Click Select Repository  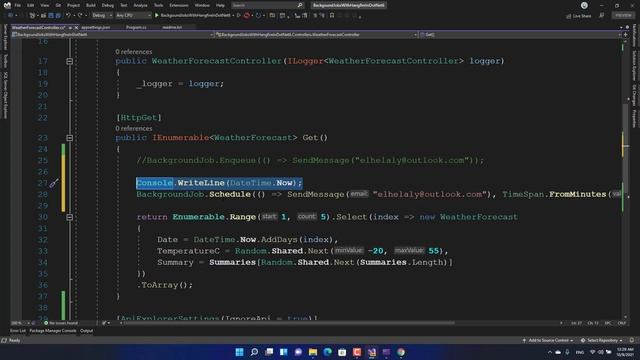[602, 340]
